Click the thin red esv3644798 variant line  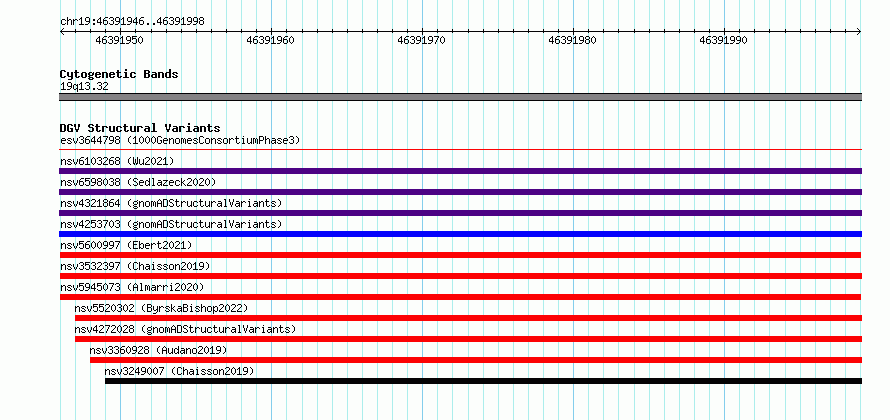point(460,150)
